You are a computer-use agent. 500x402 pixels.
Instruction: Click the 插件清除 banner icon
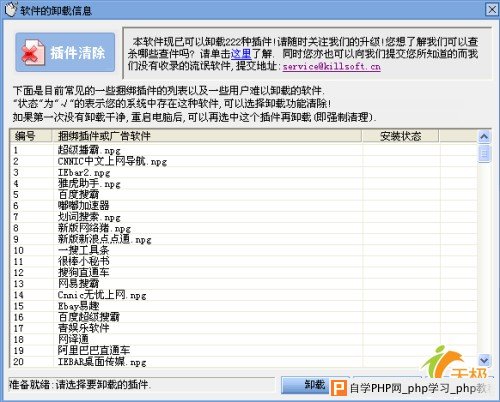pos(33,52)
